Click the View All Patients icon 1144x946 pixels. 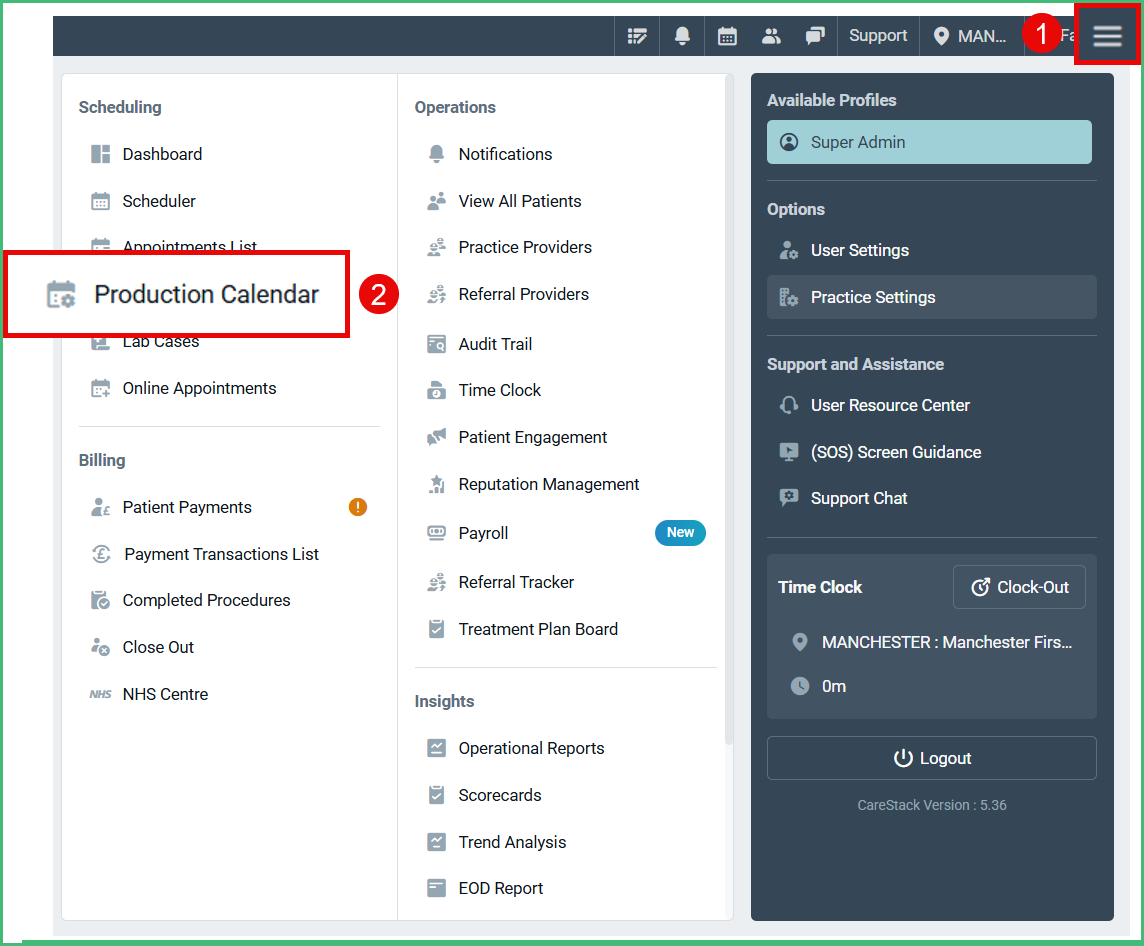click(x=436, y=201)
